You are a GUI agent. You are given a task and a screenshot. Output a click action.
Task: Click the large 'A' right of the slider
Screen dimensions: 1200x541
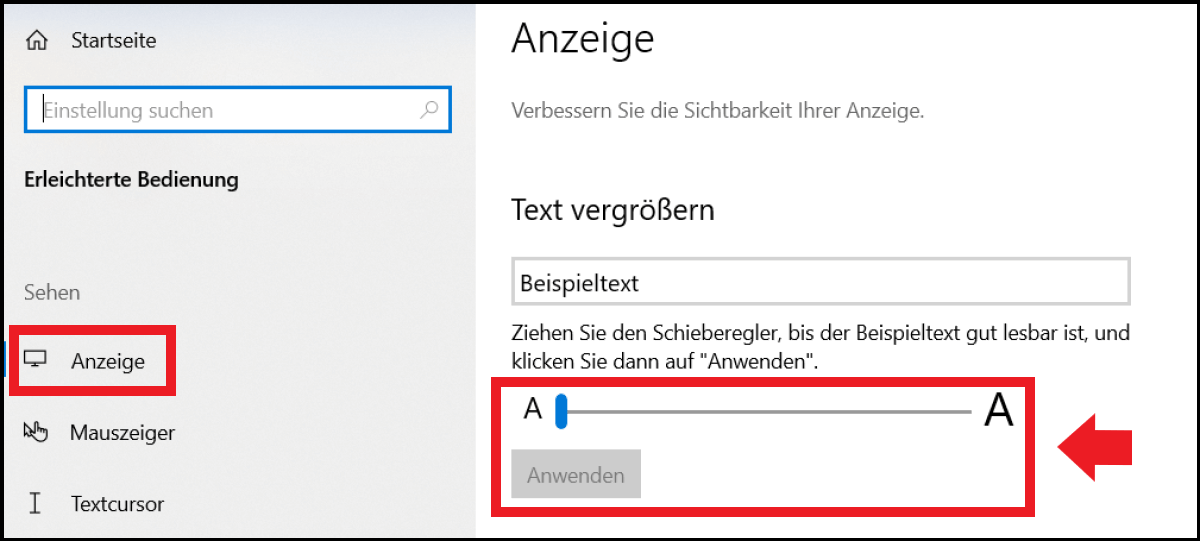(x=998, y=410)
